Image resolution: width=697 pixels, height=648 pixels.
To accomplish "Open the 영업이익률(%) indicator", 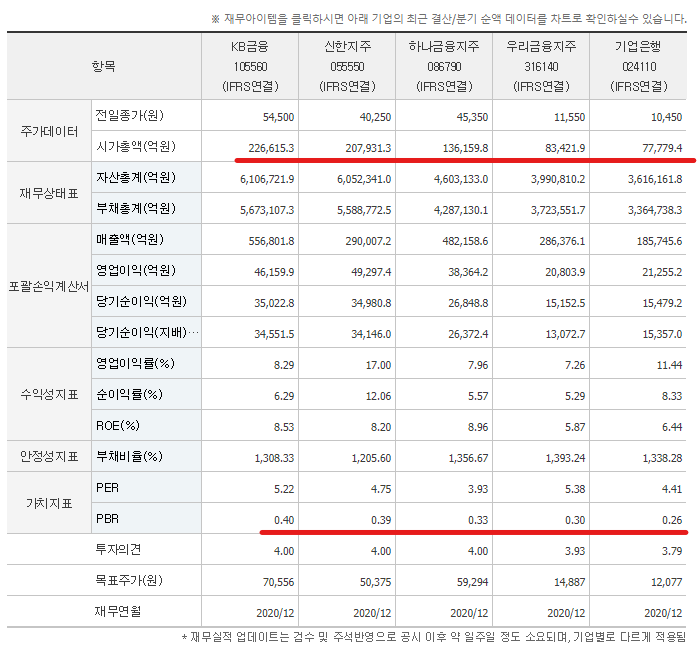I will [x=135, y=363].
